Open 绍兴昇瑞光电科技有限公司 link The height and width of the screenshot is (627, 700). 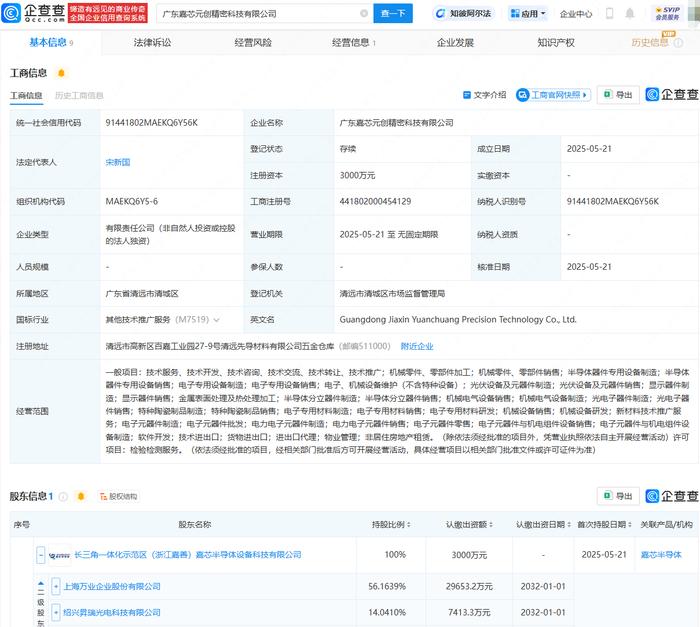point(112,613)
